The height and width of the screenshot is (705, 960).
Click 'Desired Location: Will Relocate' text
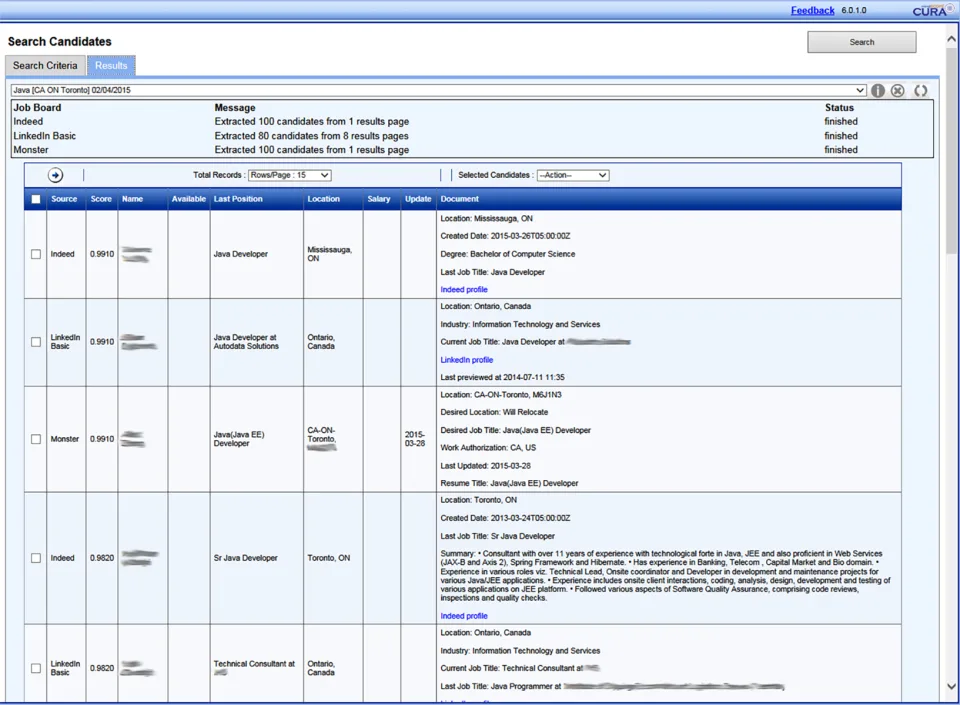tap(494, 412)
